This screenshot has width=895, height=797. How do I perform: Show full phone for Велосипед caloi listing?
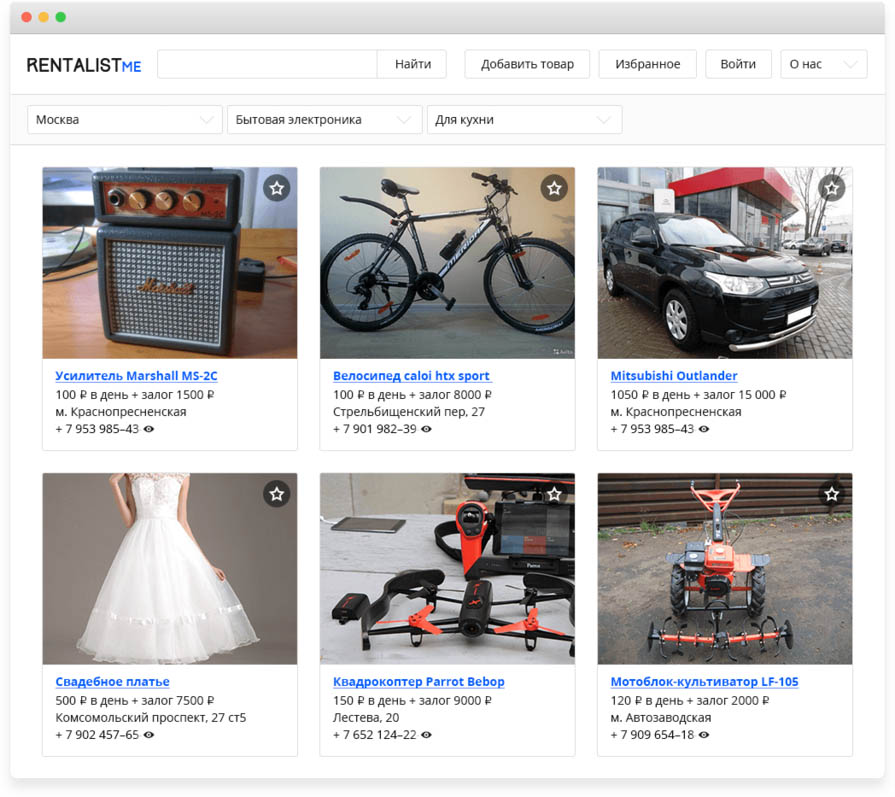[426, 429]
